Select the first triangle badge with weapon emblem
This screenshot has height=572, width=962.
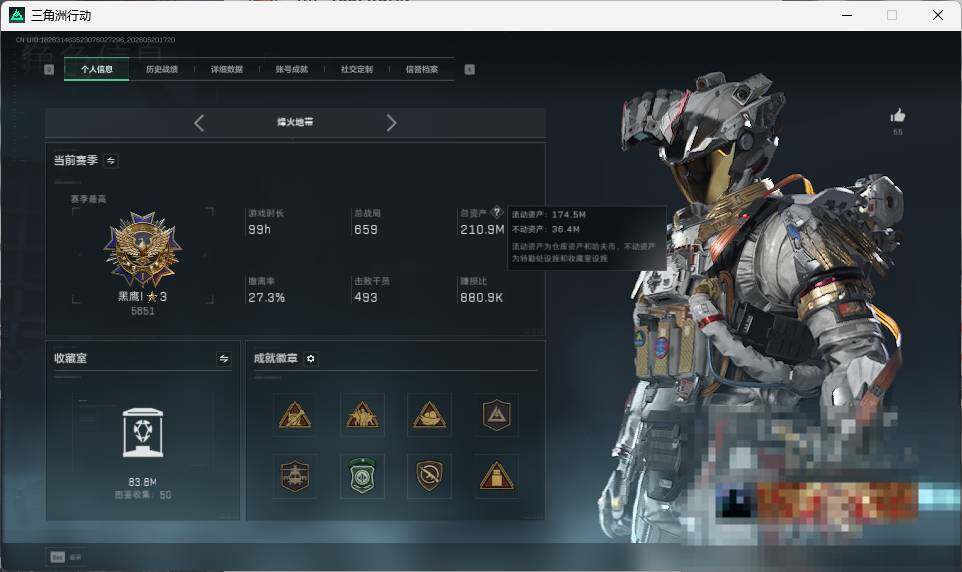[x=295, y=415]
